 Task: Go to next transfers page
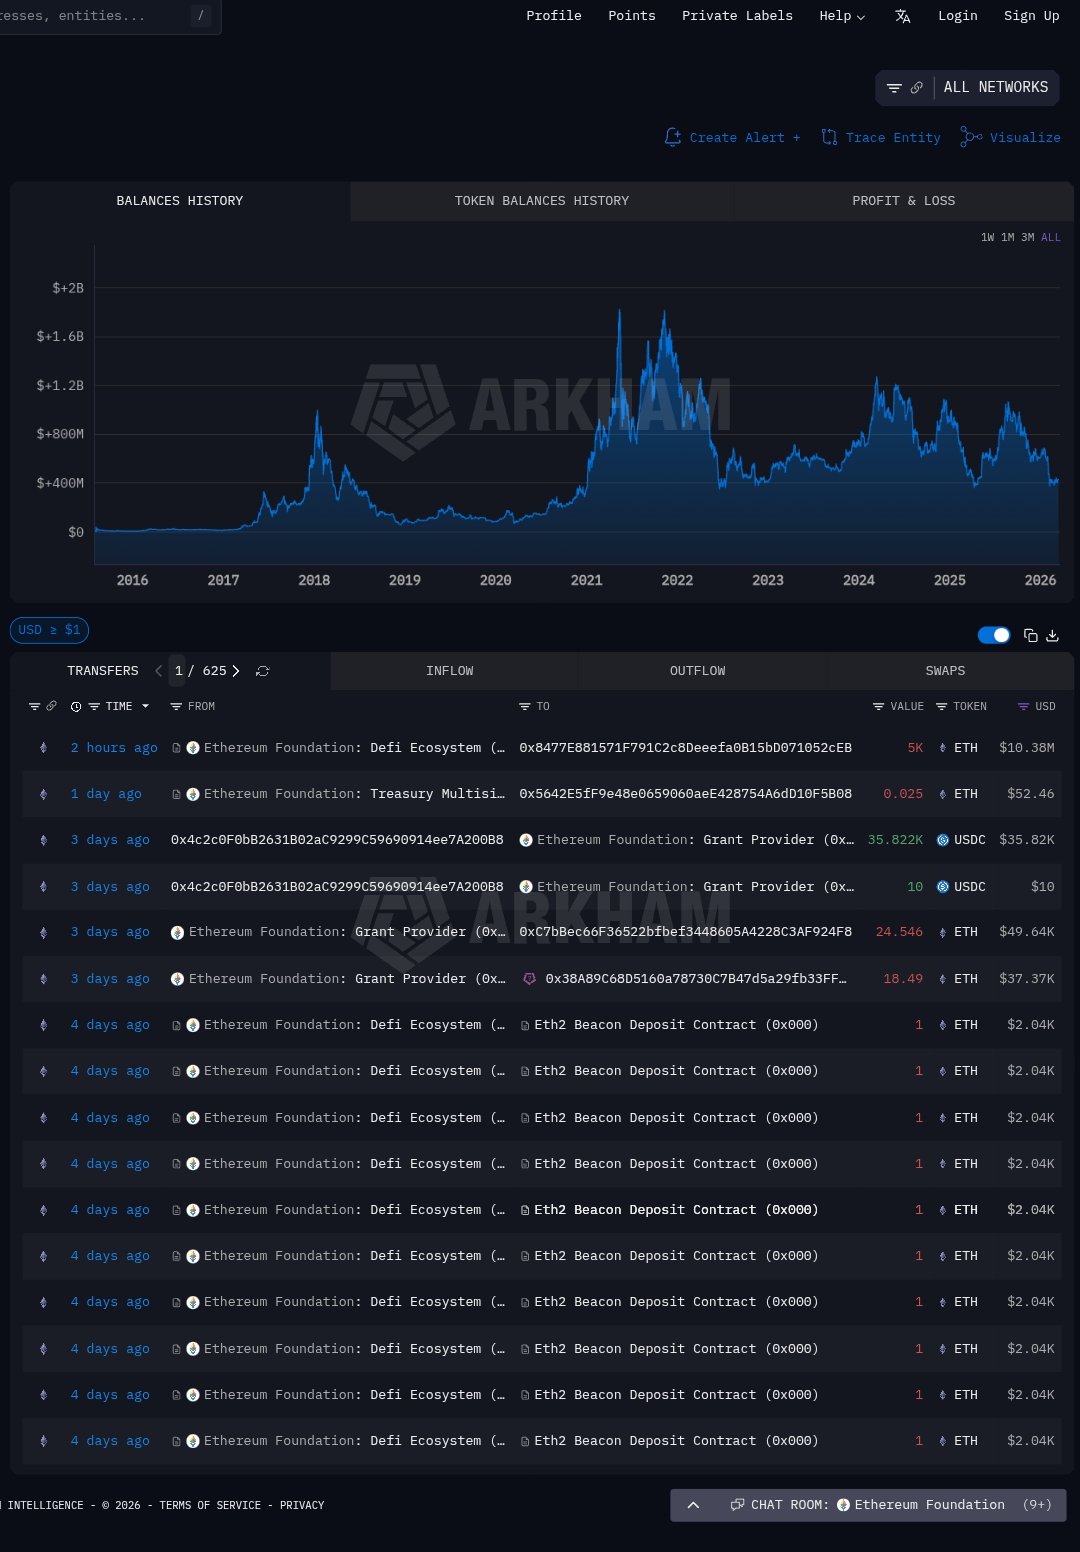(236, 671)
